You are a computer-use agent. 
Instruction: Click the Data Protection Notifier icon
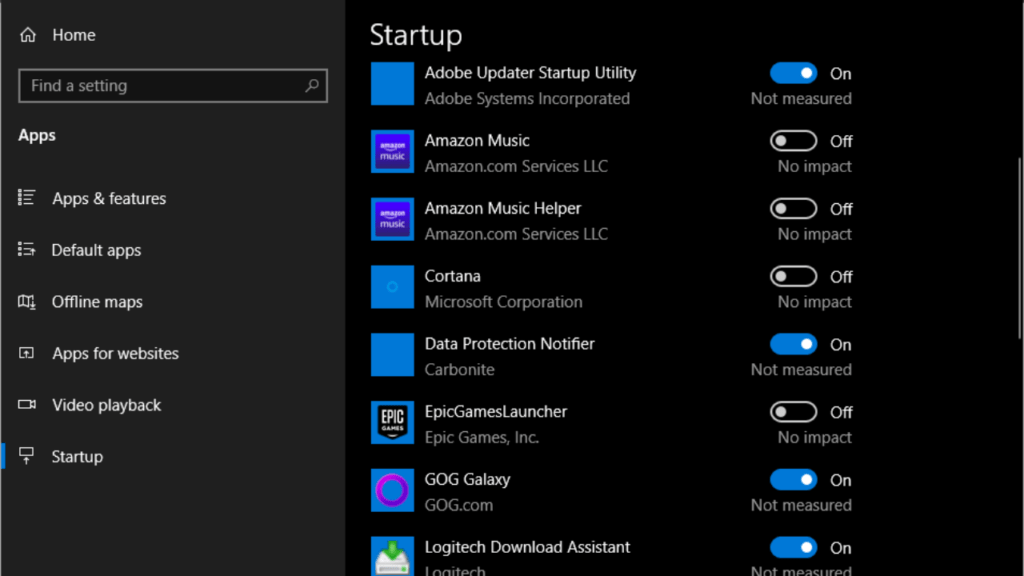392,355
